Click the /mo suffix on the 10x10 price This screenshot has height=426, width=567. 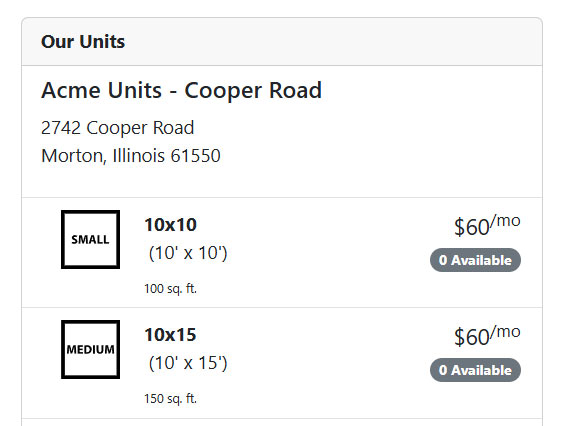click(x=506, y=220)
